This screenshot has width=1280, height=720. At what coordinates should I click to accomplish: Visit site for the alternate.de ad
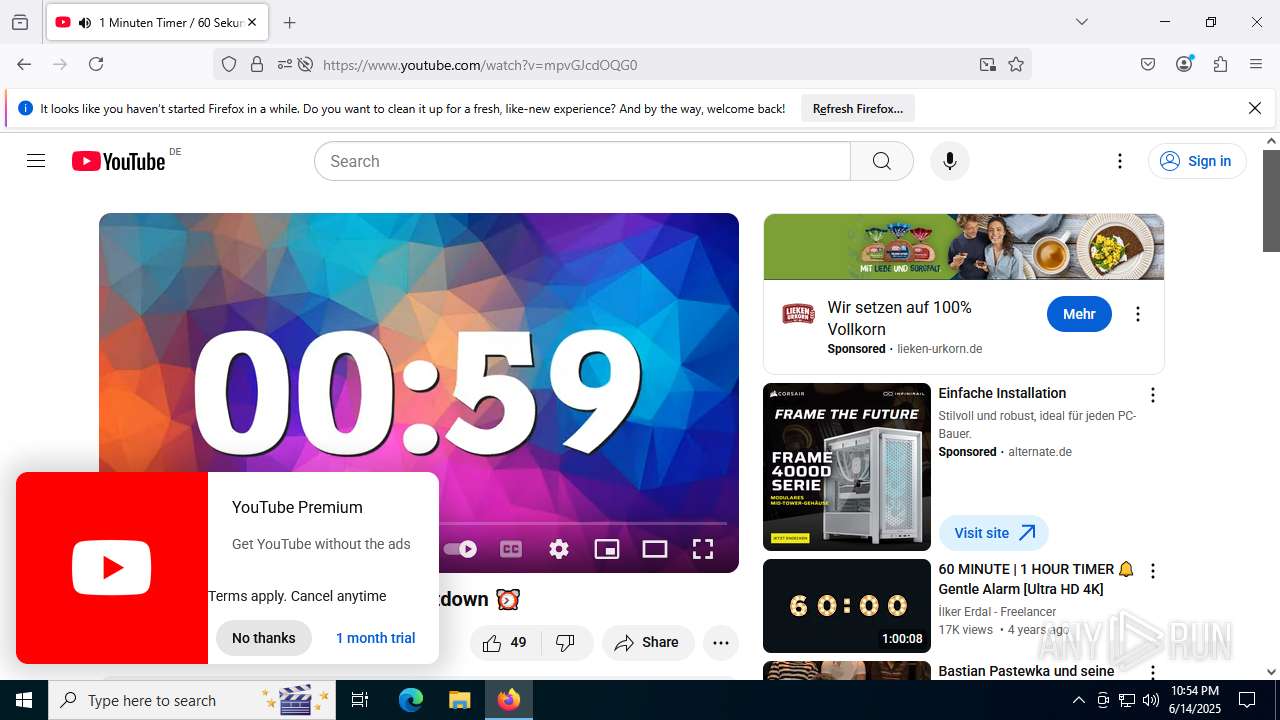[993, 533]
